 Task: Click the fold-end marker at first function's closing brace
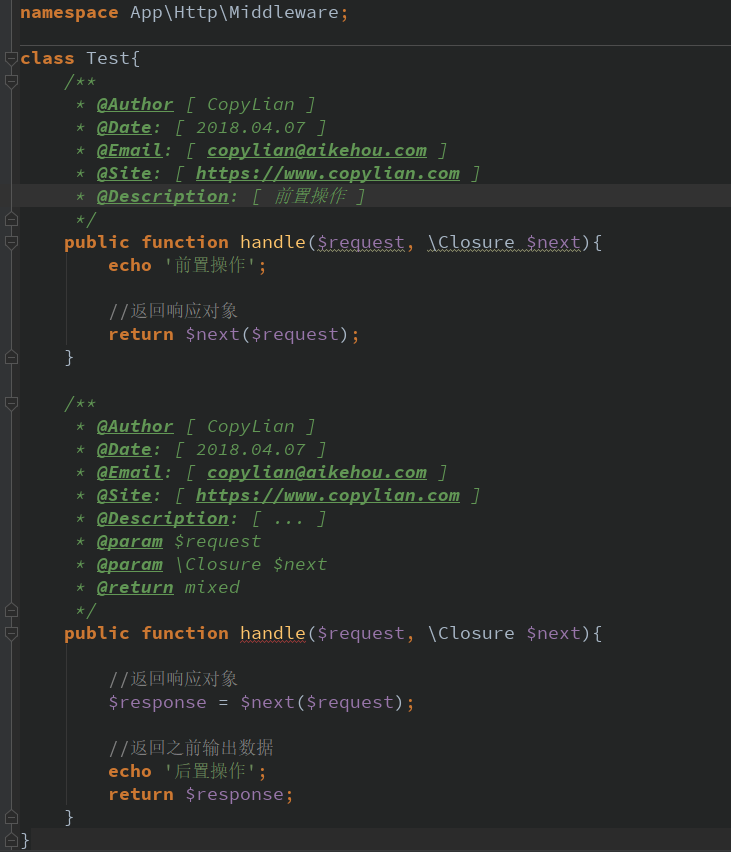11,357
